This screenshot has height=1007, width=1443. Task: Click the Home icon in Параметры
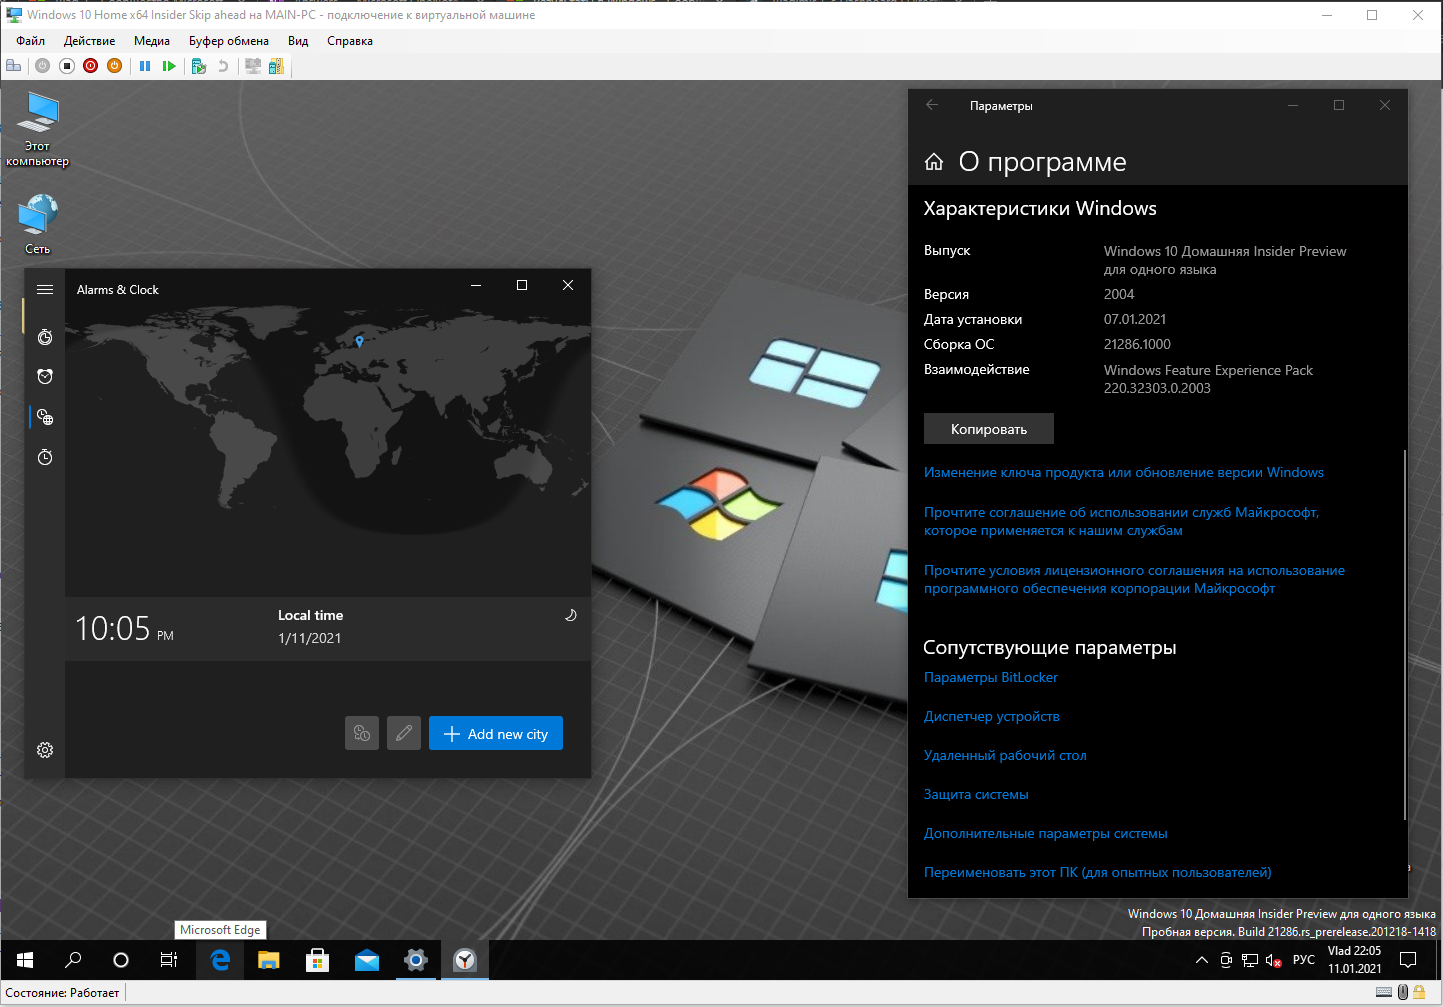[934, 162]
